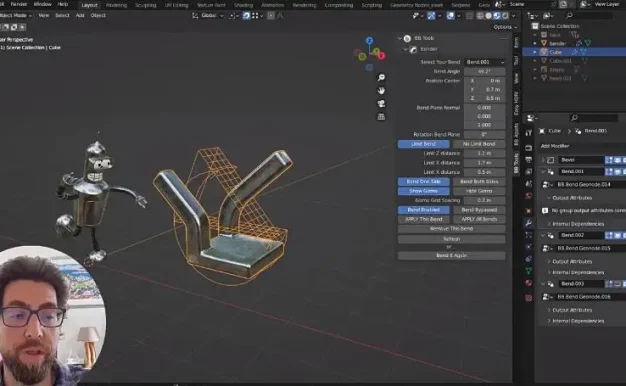Open the Modifiers wrench properties tab
626x386 pixels.
click(x=528, y=223)
